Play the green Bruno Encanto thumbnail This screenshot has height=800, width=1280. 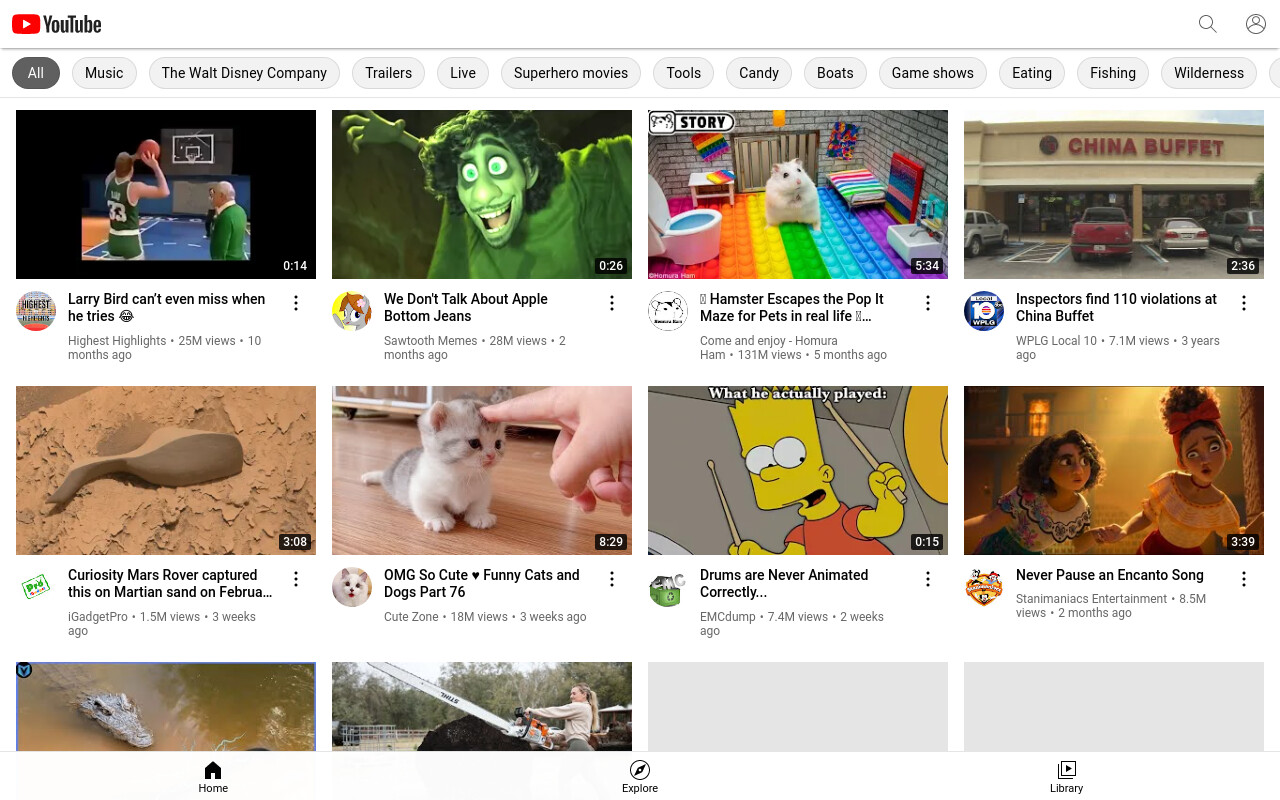pyautogui.click(x=482, y=194)
